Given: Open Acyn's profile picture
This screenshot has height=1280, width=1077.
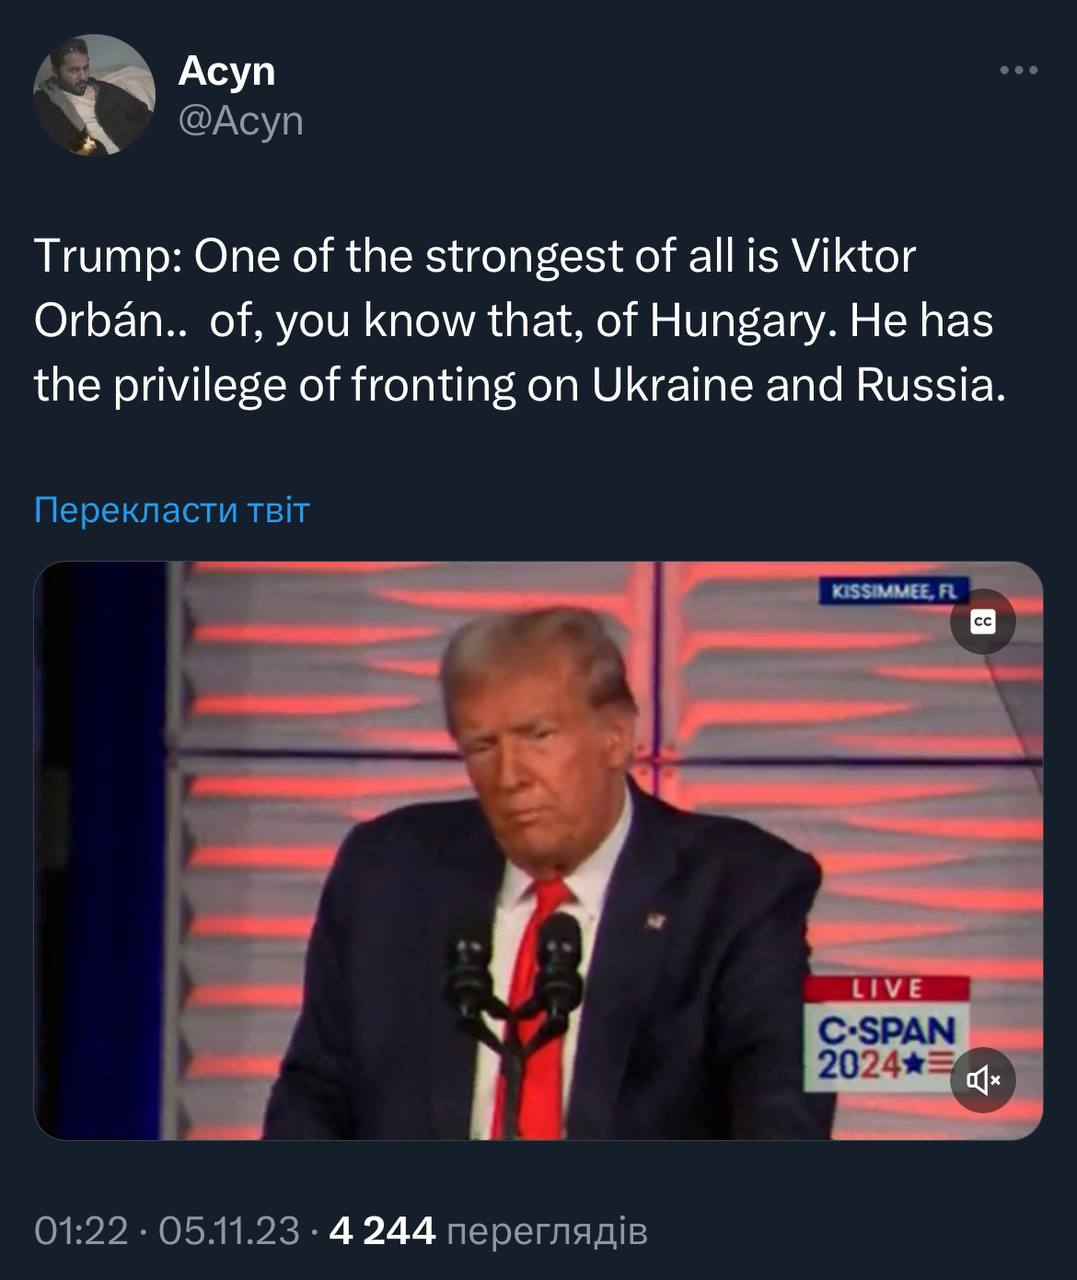Looking at the screenshot, I should coord(94,95).
